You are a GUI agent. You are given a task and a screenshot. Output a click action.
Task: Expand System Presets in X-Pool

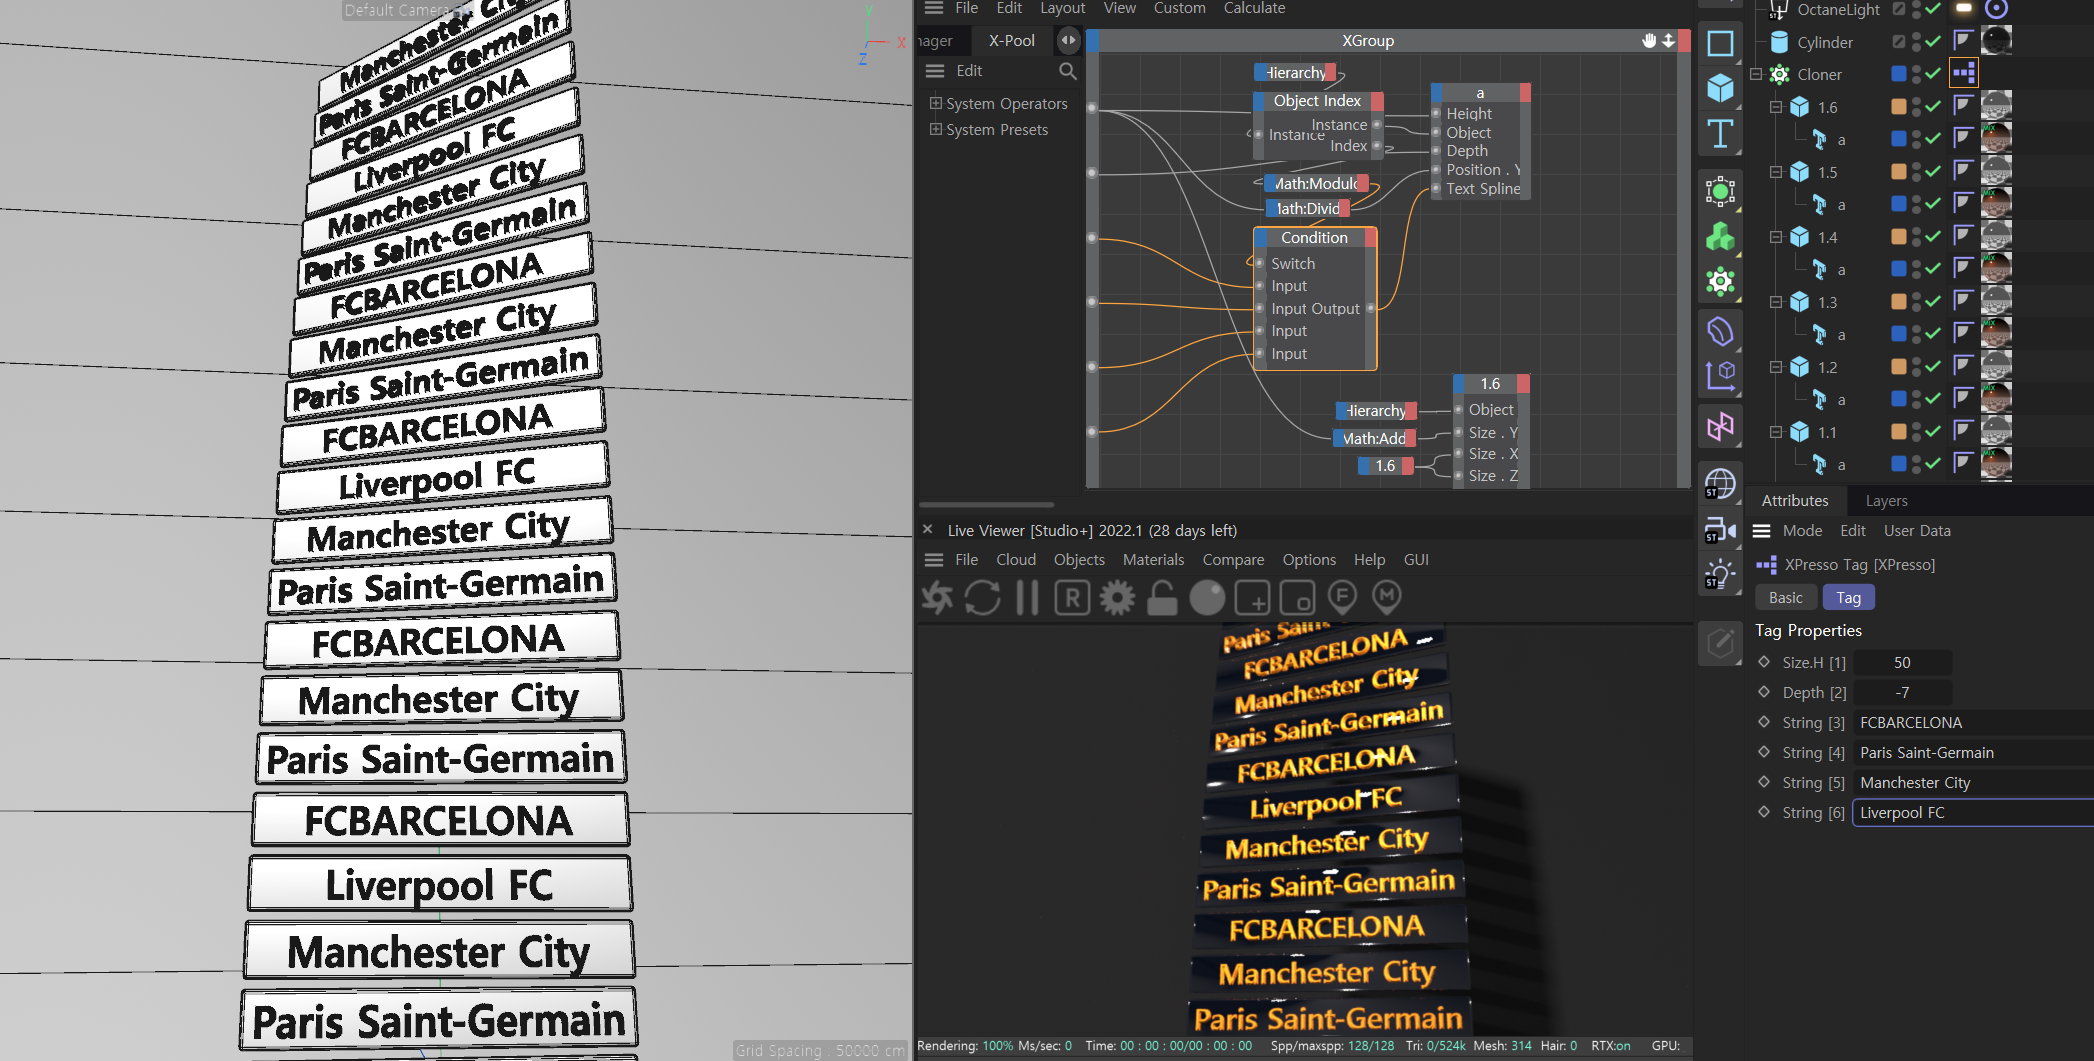(x=935, y=129)
